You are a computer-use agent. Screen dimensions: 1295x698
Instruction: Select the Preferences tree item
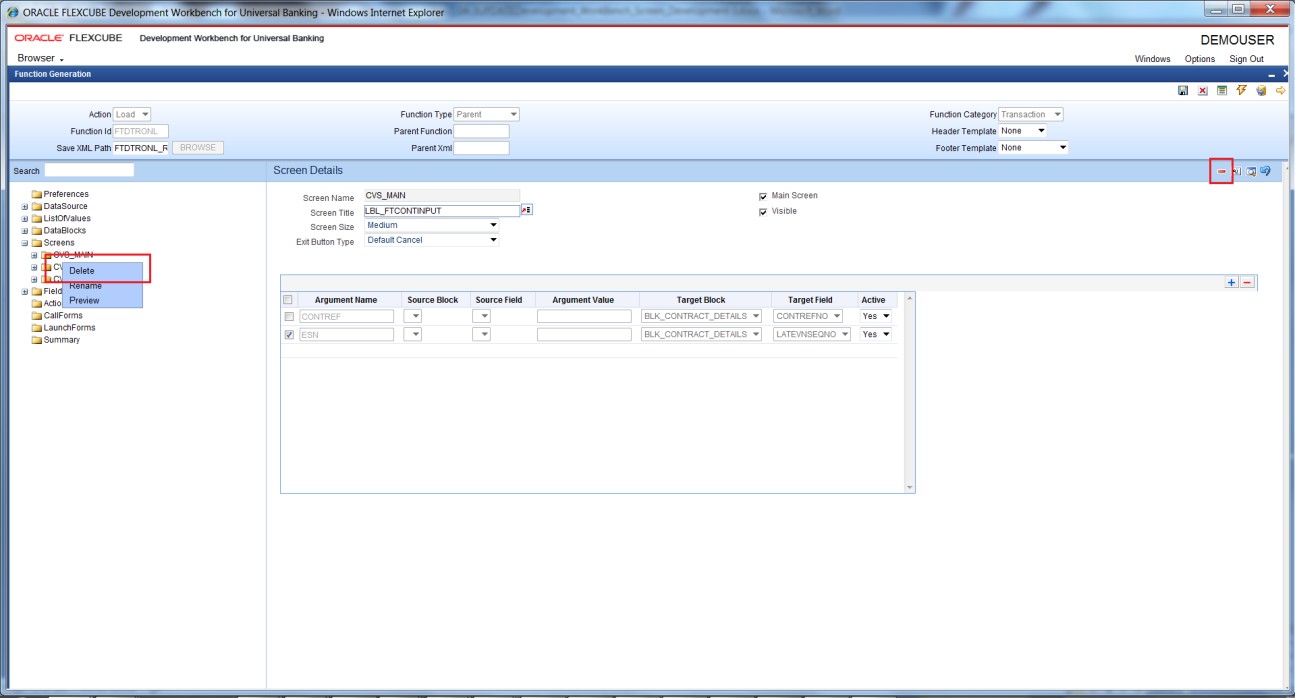pyautogui.click(x=66, y=194)
